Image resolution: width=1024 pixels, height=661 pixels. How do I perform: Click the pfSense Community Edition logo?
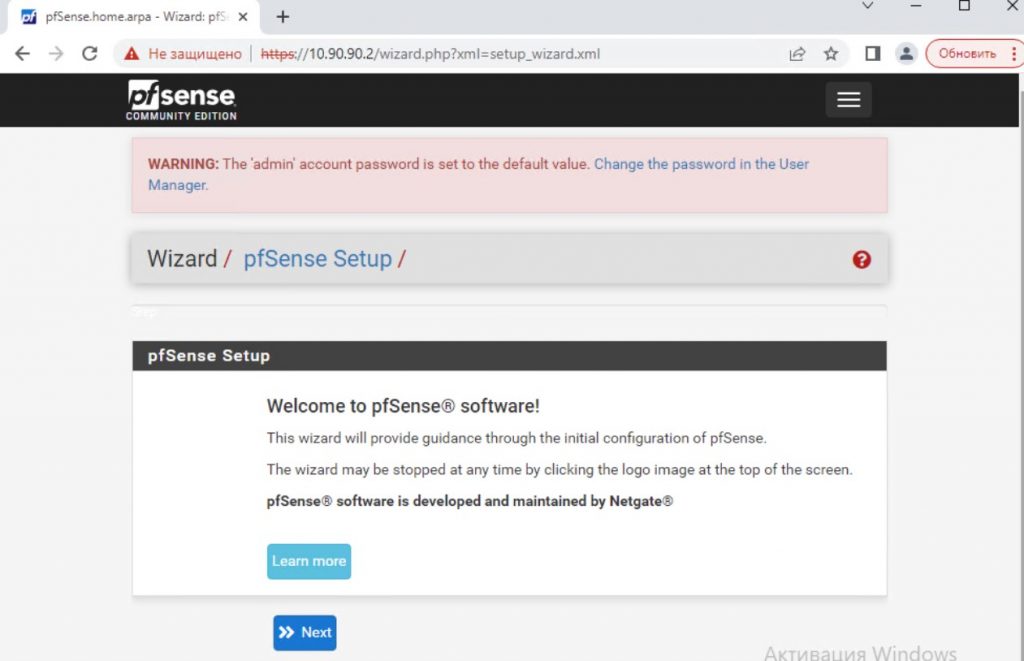click(181, 100)
